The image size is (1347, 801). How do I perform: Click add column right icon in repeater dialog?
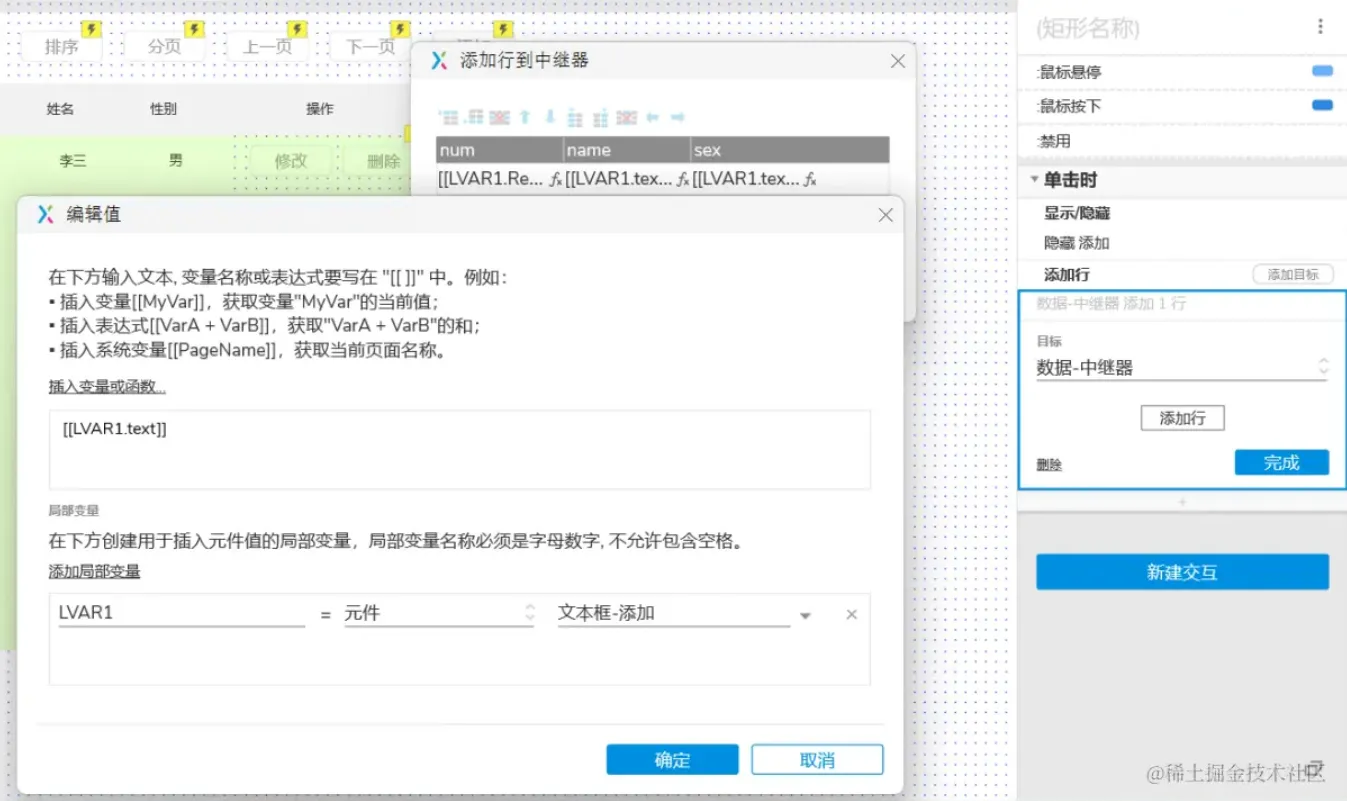[601, 117]
